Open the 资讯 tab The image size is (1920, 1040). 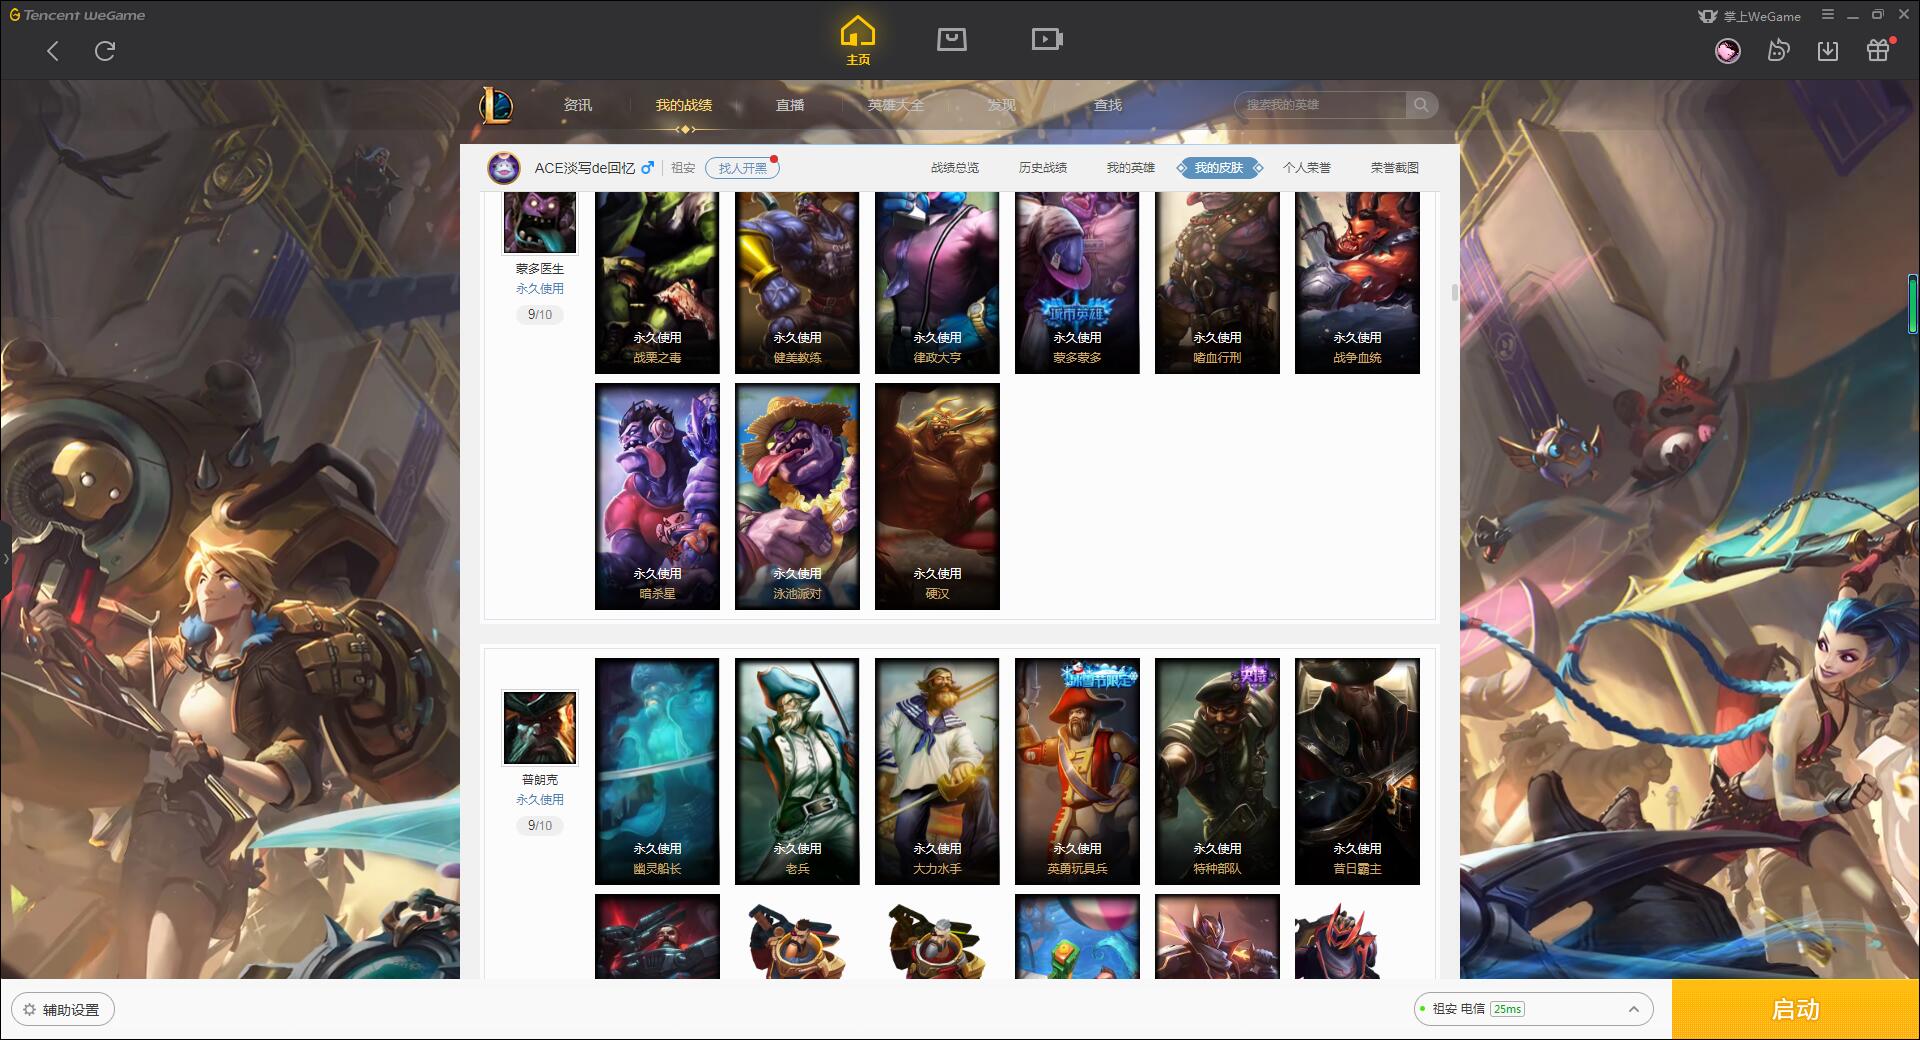click(577, 105)
